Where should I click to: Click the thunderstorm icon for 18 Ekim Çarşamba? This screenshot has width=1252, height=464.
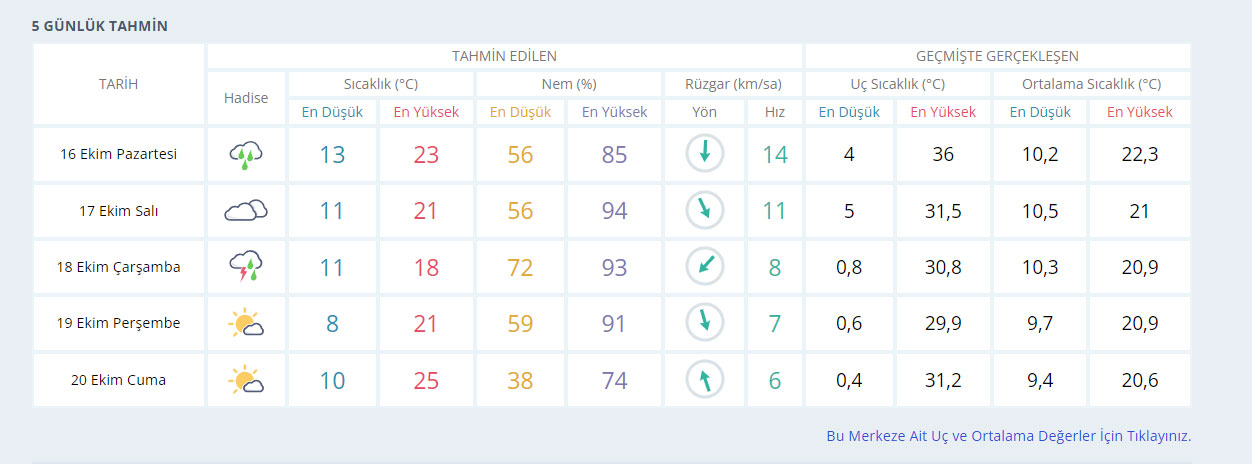[246, 267]
